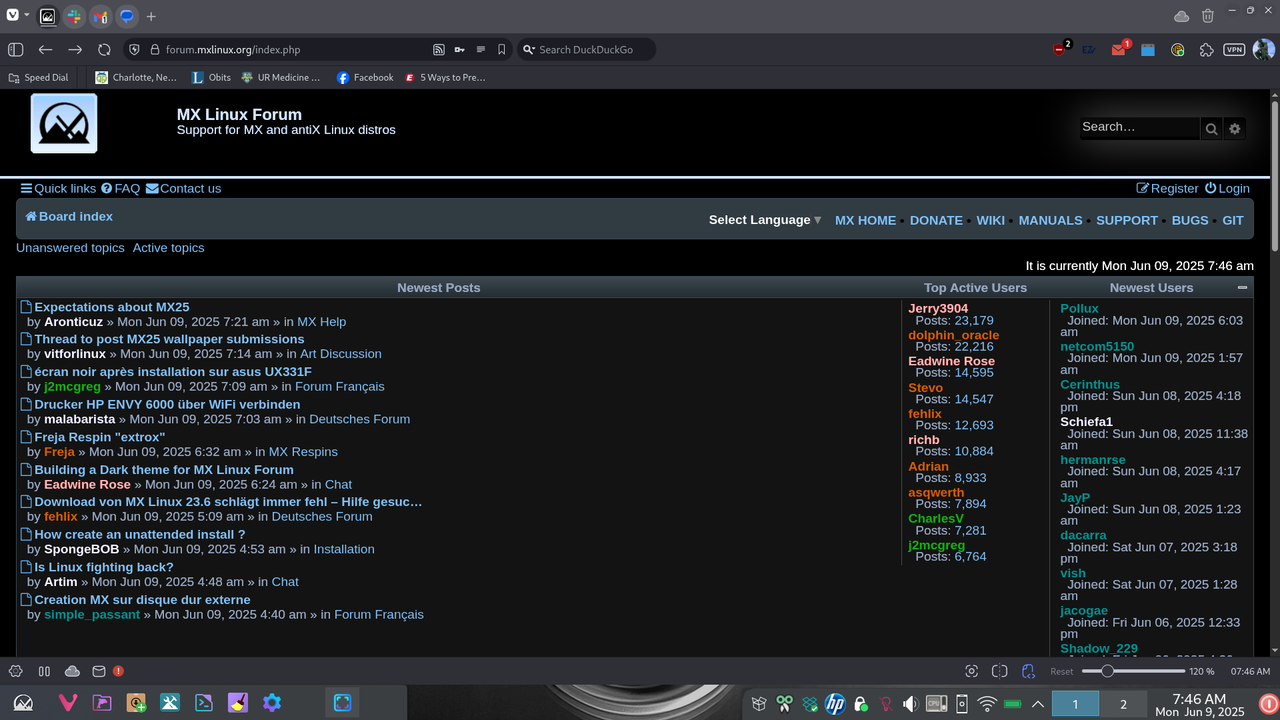Image resolution: width=1280 pixels, height=720 pixels.
Task: Open mail icon in status bar
Action: (x=98, y=671)
